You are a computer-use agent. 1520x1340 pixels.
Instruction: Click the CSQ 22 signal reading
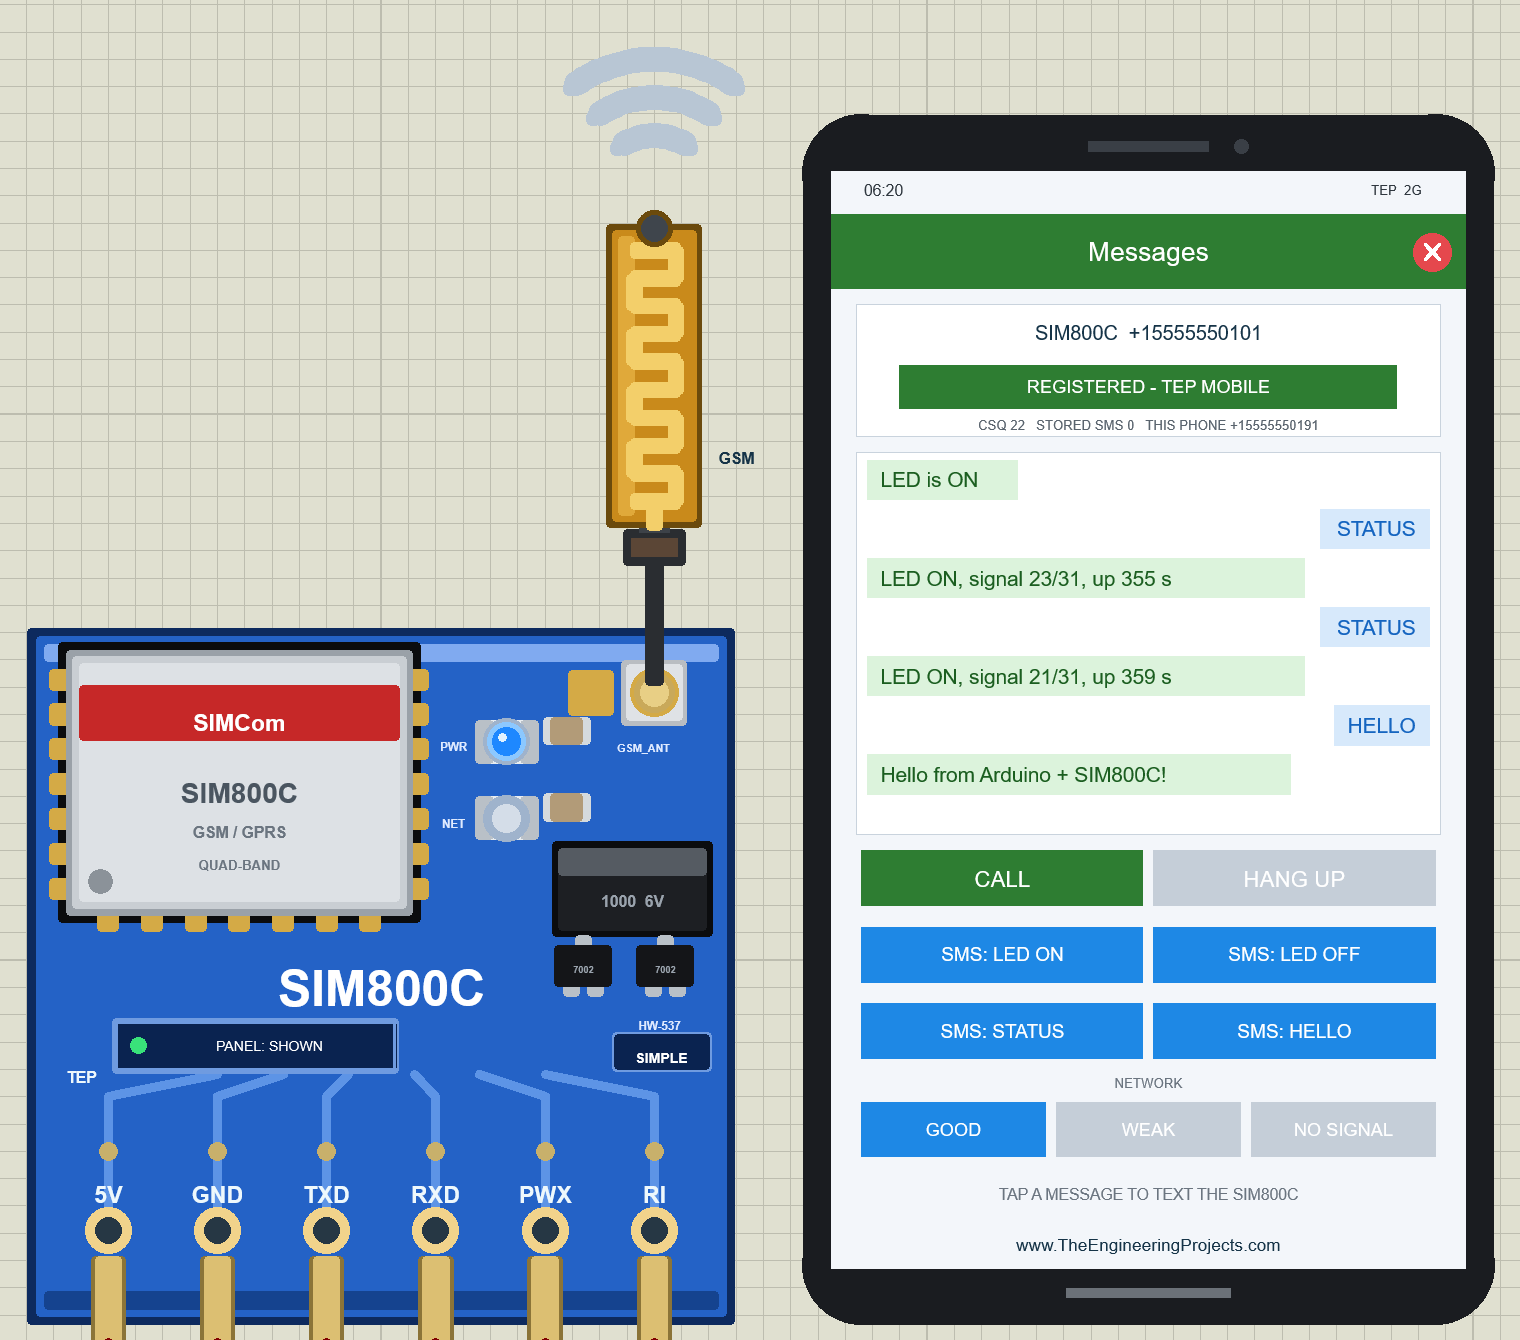pyautogui.click(x=1001, y=425)
